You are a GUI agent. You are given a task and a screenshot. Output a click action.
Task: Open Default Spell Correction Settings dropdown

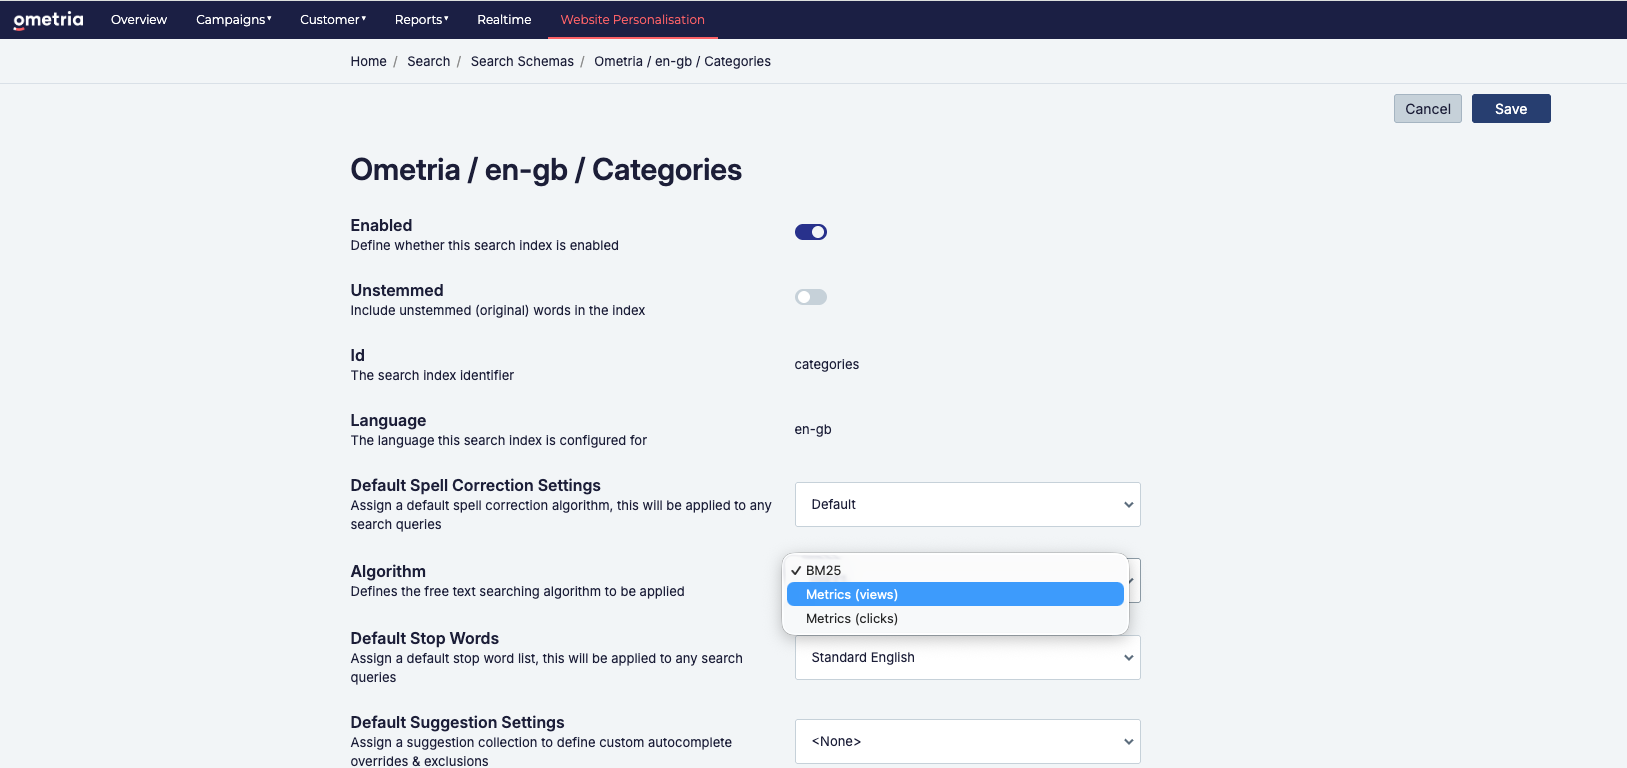[968, 505]
